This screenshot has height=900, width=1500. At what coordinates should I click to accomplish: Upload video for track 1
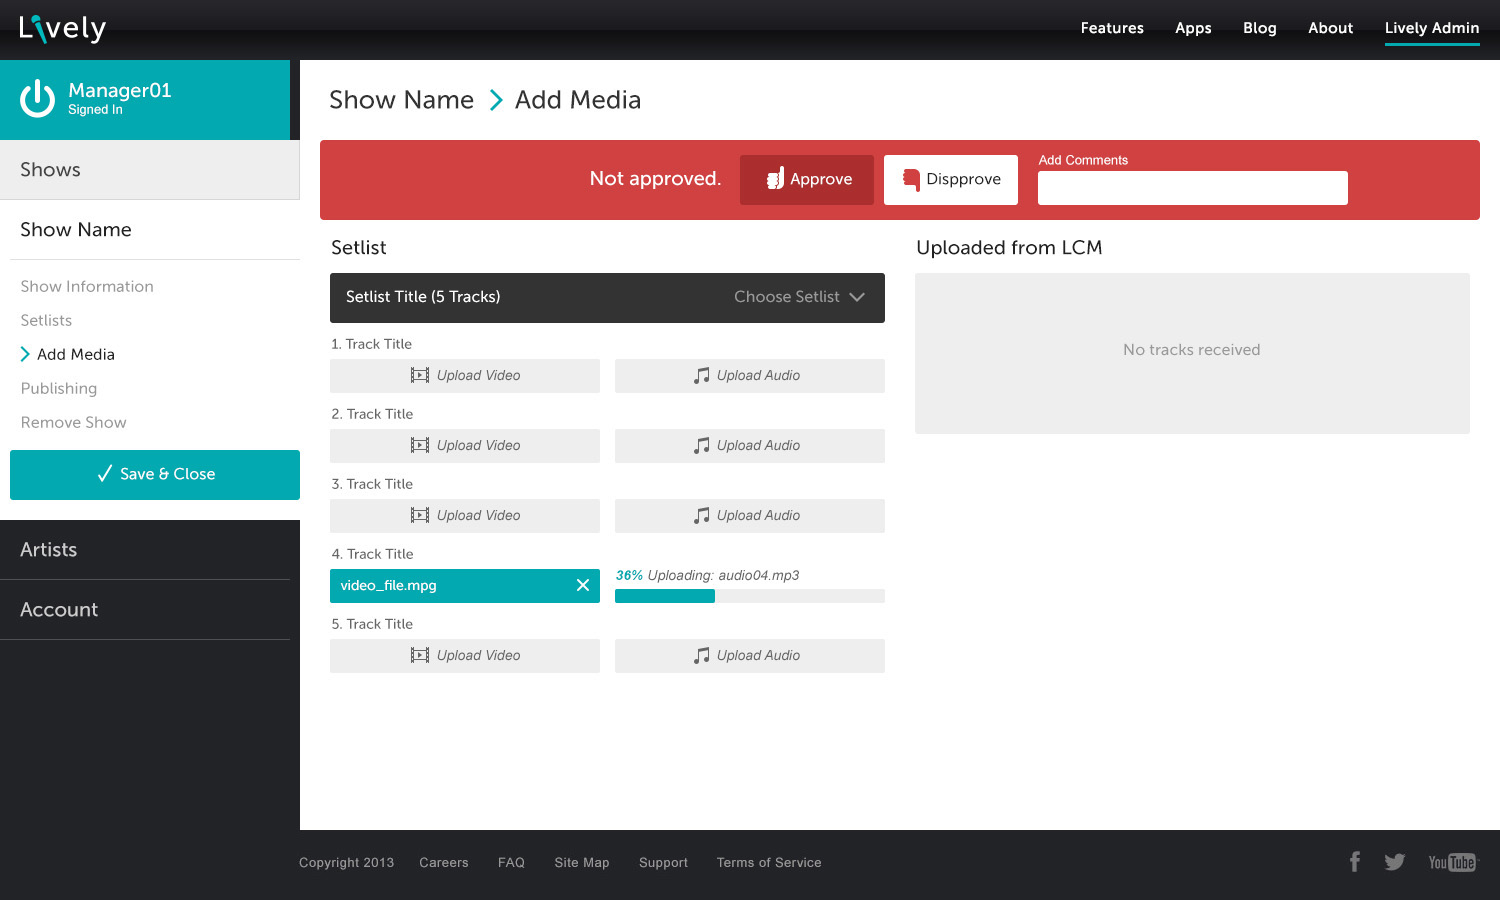click(465, 376)
